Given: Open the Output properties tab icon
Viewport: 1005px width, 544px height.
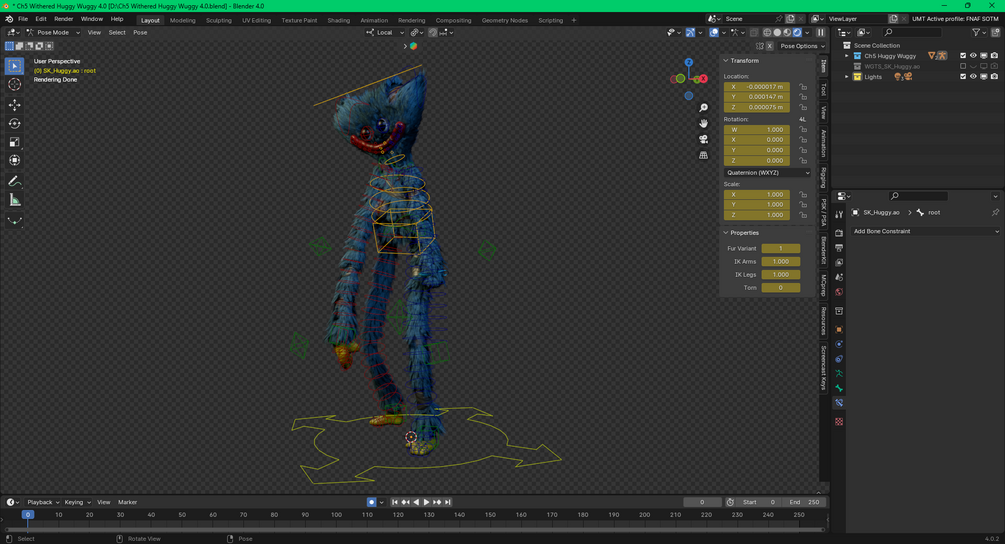Looking at the screenshot, I should coord(839,248).
